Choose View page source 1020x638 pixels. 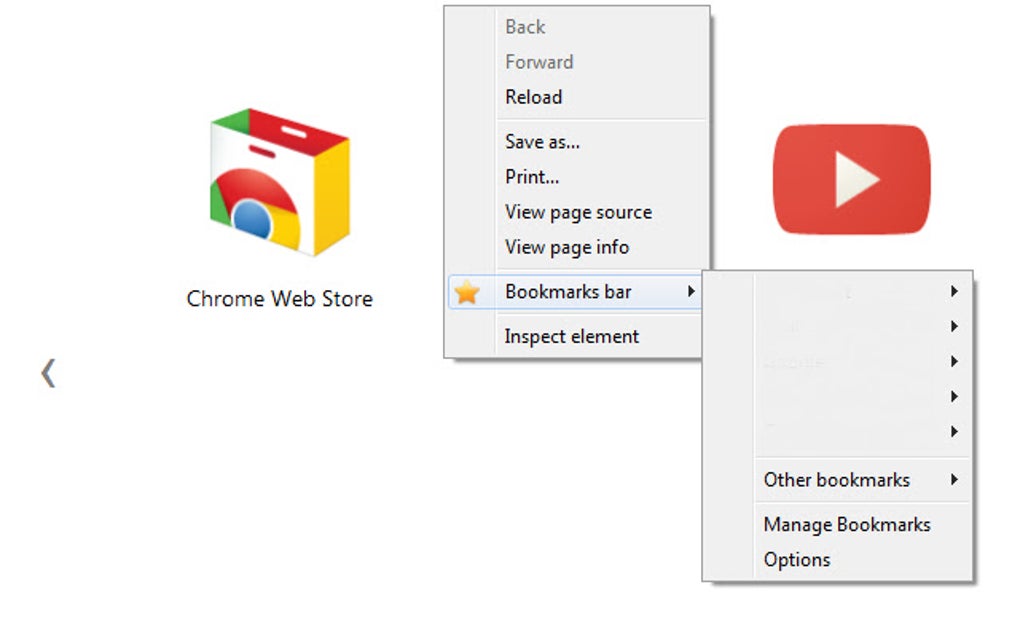point(578,211)
